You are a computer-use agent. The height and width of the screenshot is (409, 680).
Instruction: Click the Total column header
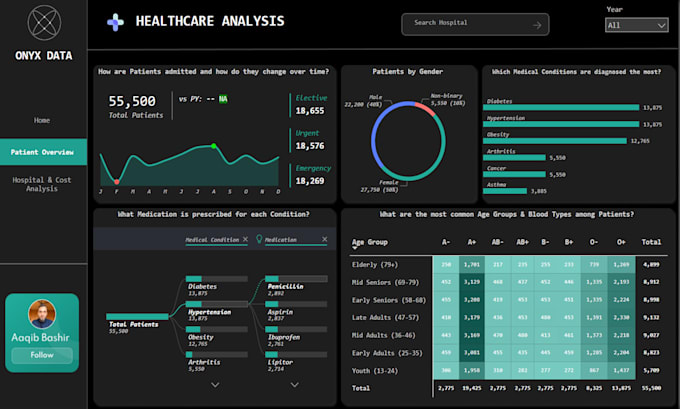click(651, 242)
